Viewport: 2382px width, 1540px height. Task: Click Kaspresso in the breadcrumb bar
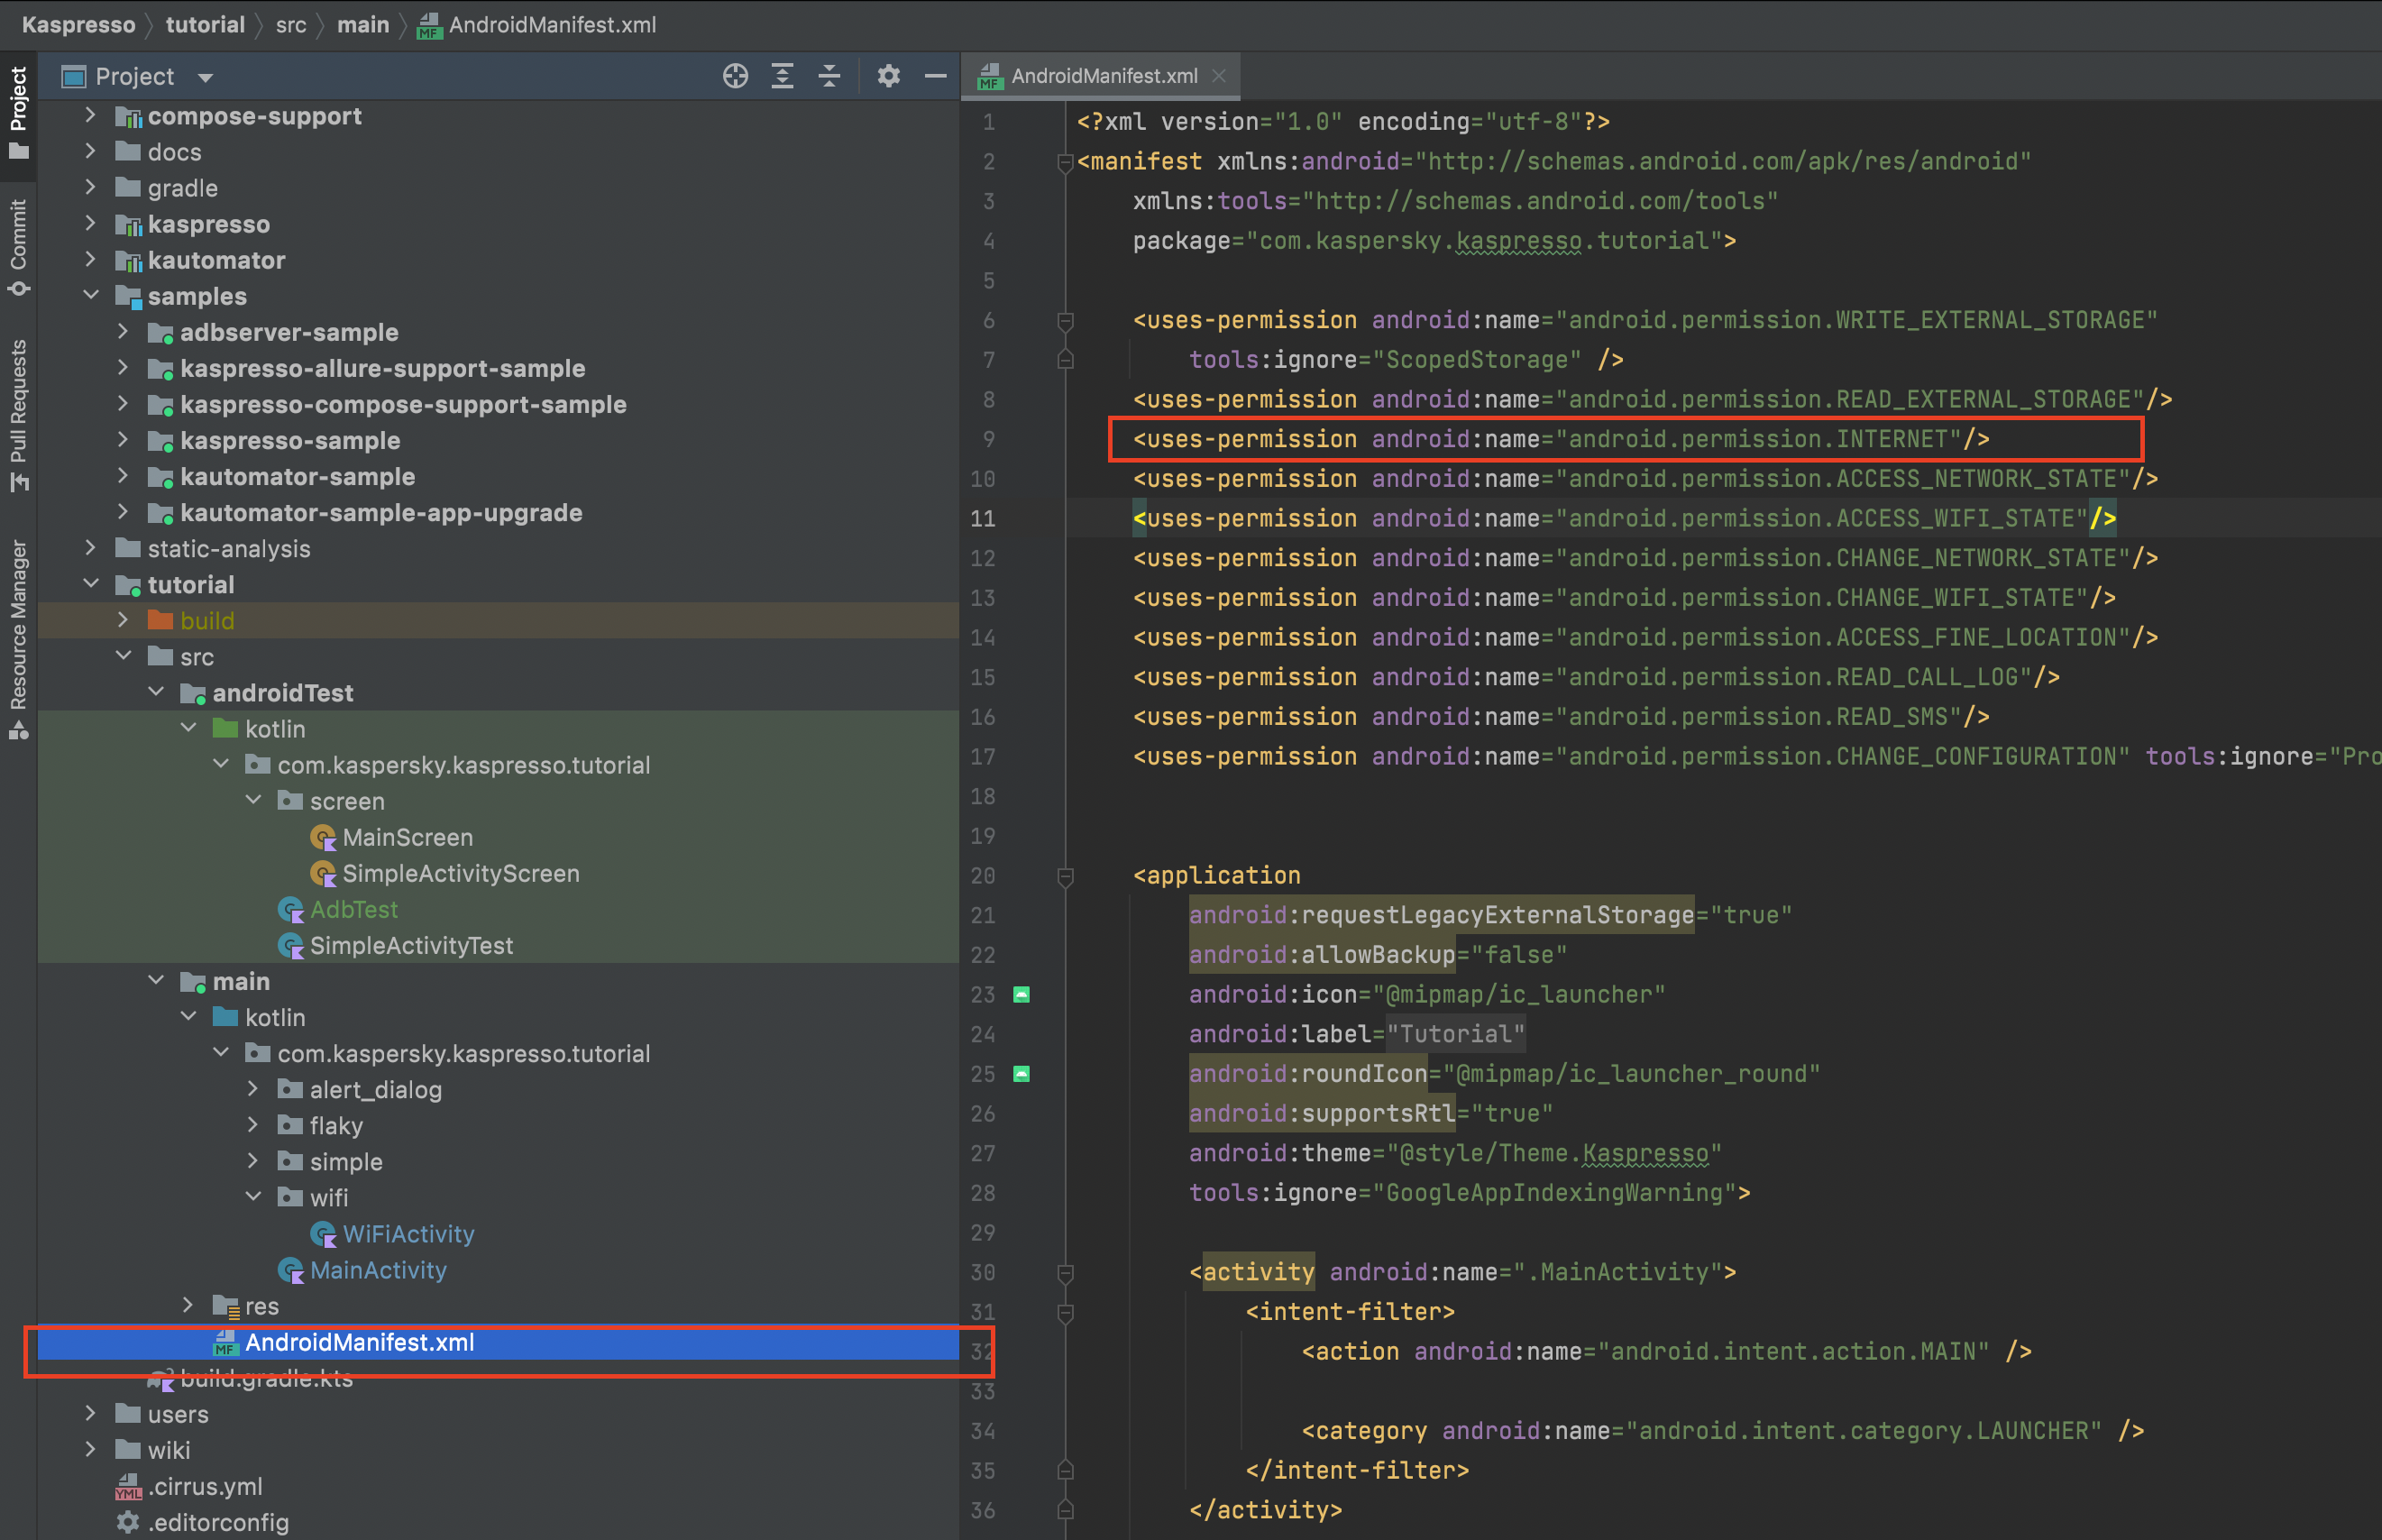click(78, 25)
